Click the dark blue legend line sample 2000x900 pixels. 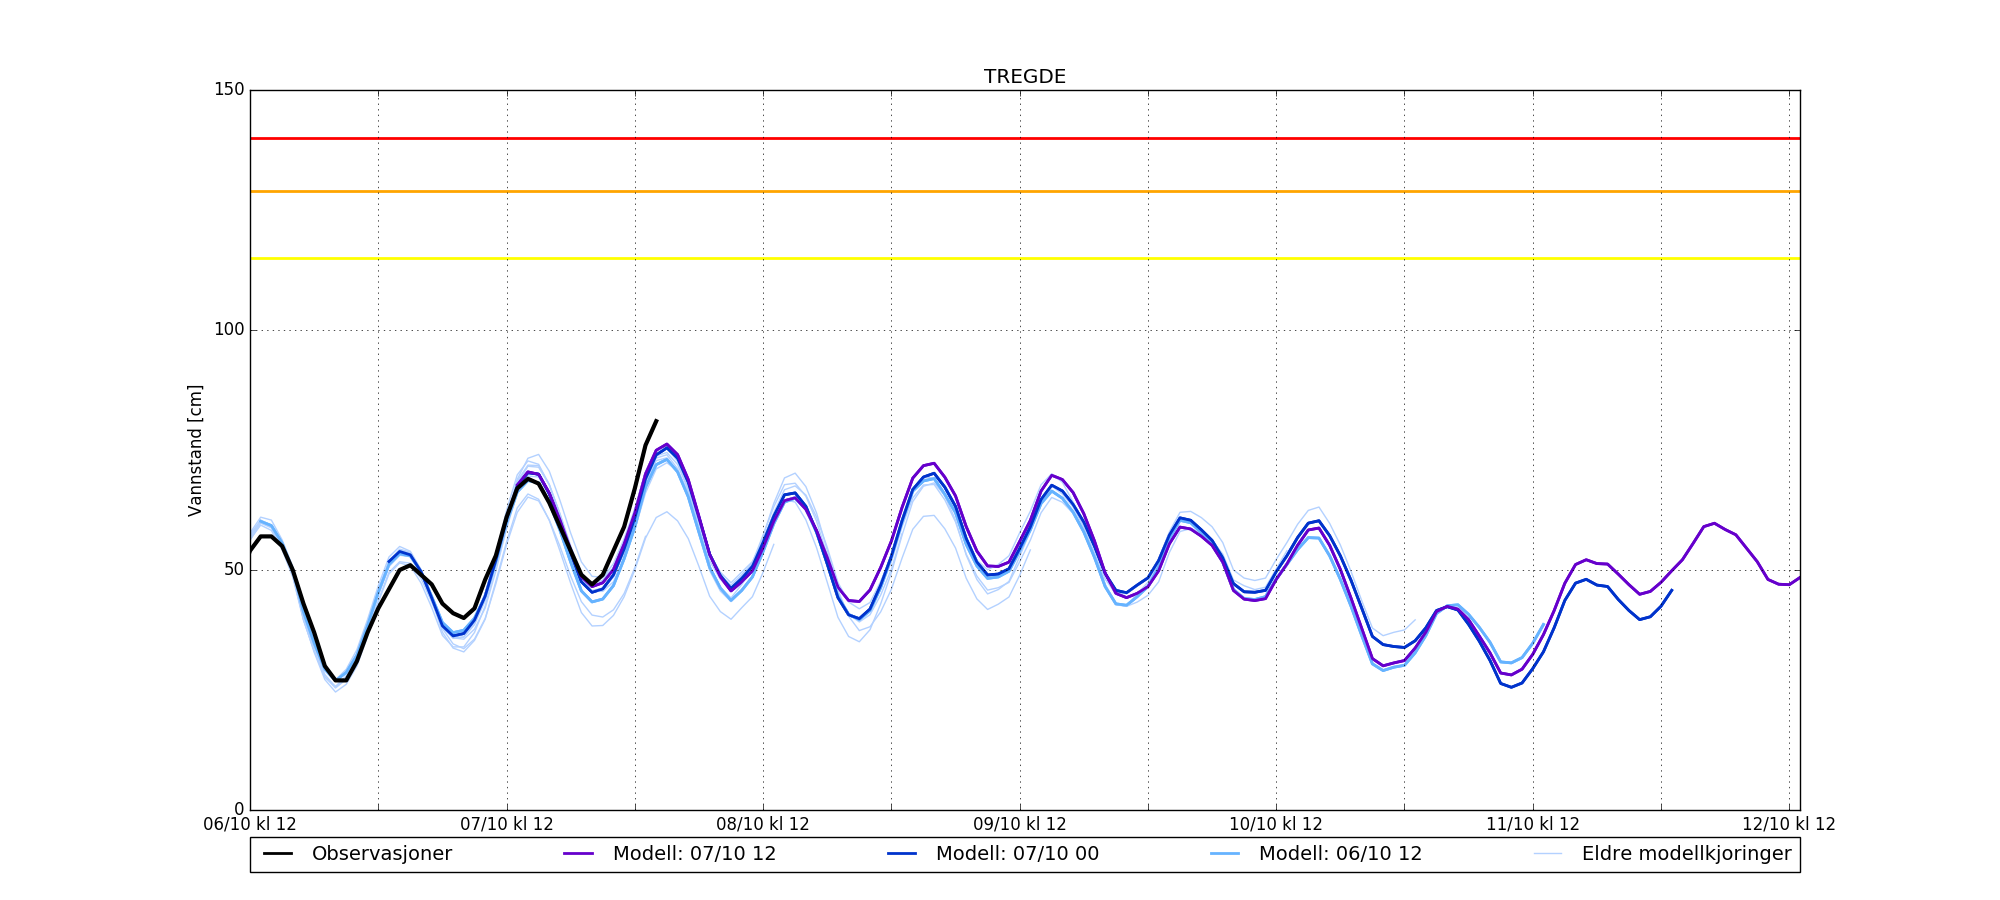(x=903, y=854)
